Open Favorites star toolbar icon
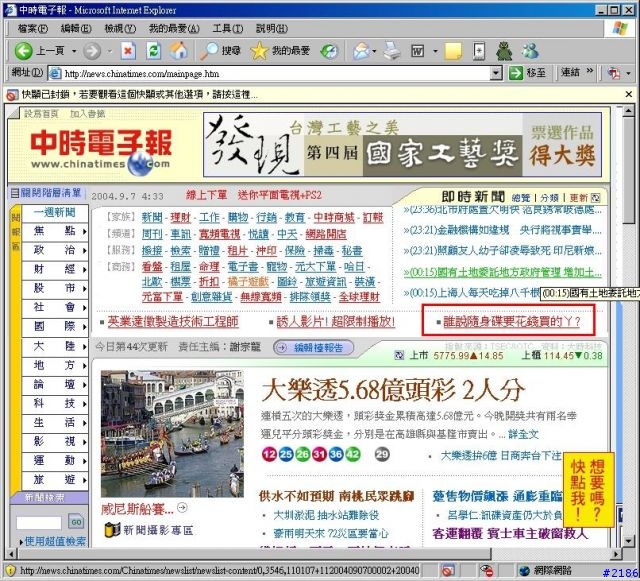 coord(259,51)
